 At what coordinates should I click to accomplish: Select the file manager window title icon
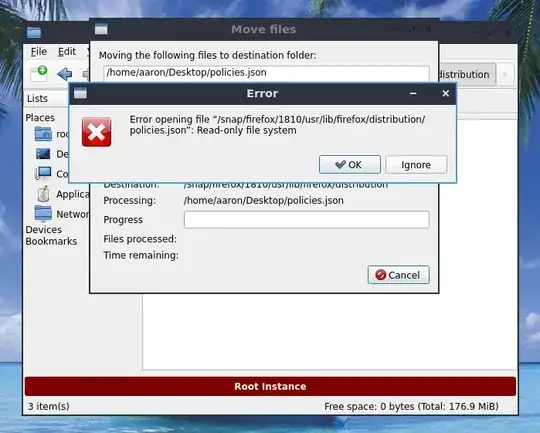tap(34, 33)
